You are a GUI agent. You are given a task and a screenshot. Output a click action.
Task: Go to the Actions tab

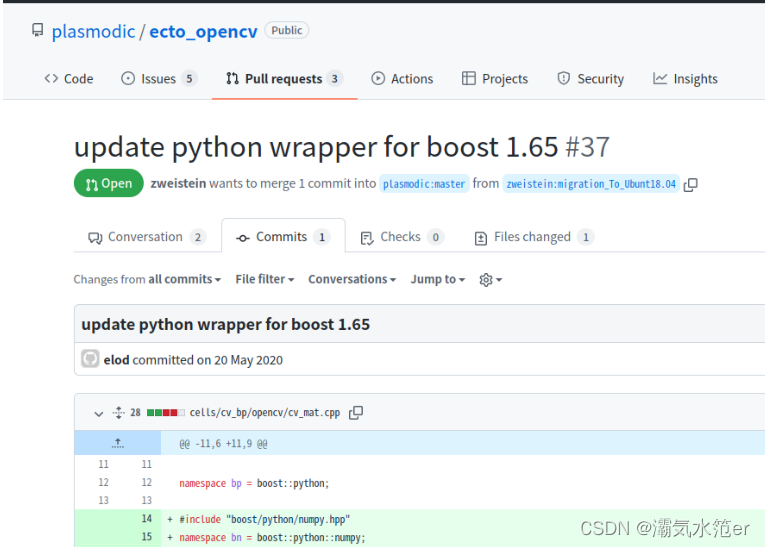(402, 79)
